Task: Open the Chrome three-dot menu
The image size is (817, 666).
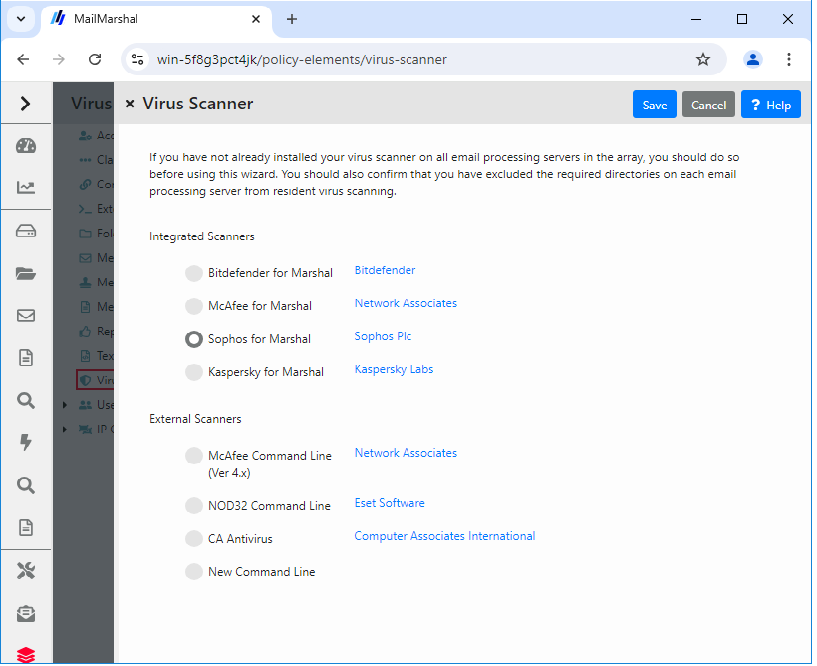Action: tap(789, 59)
